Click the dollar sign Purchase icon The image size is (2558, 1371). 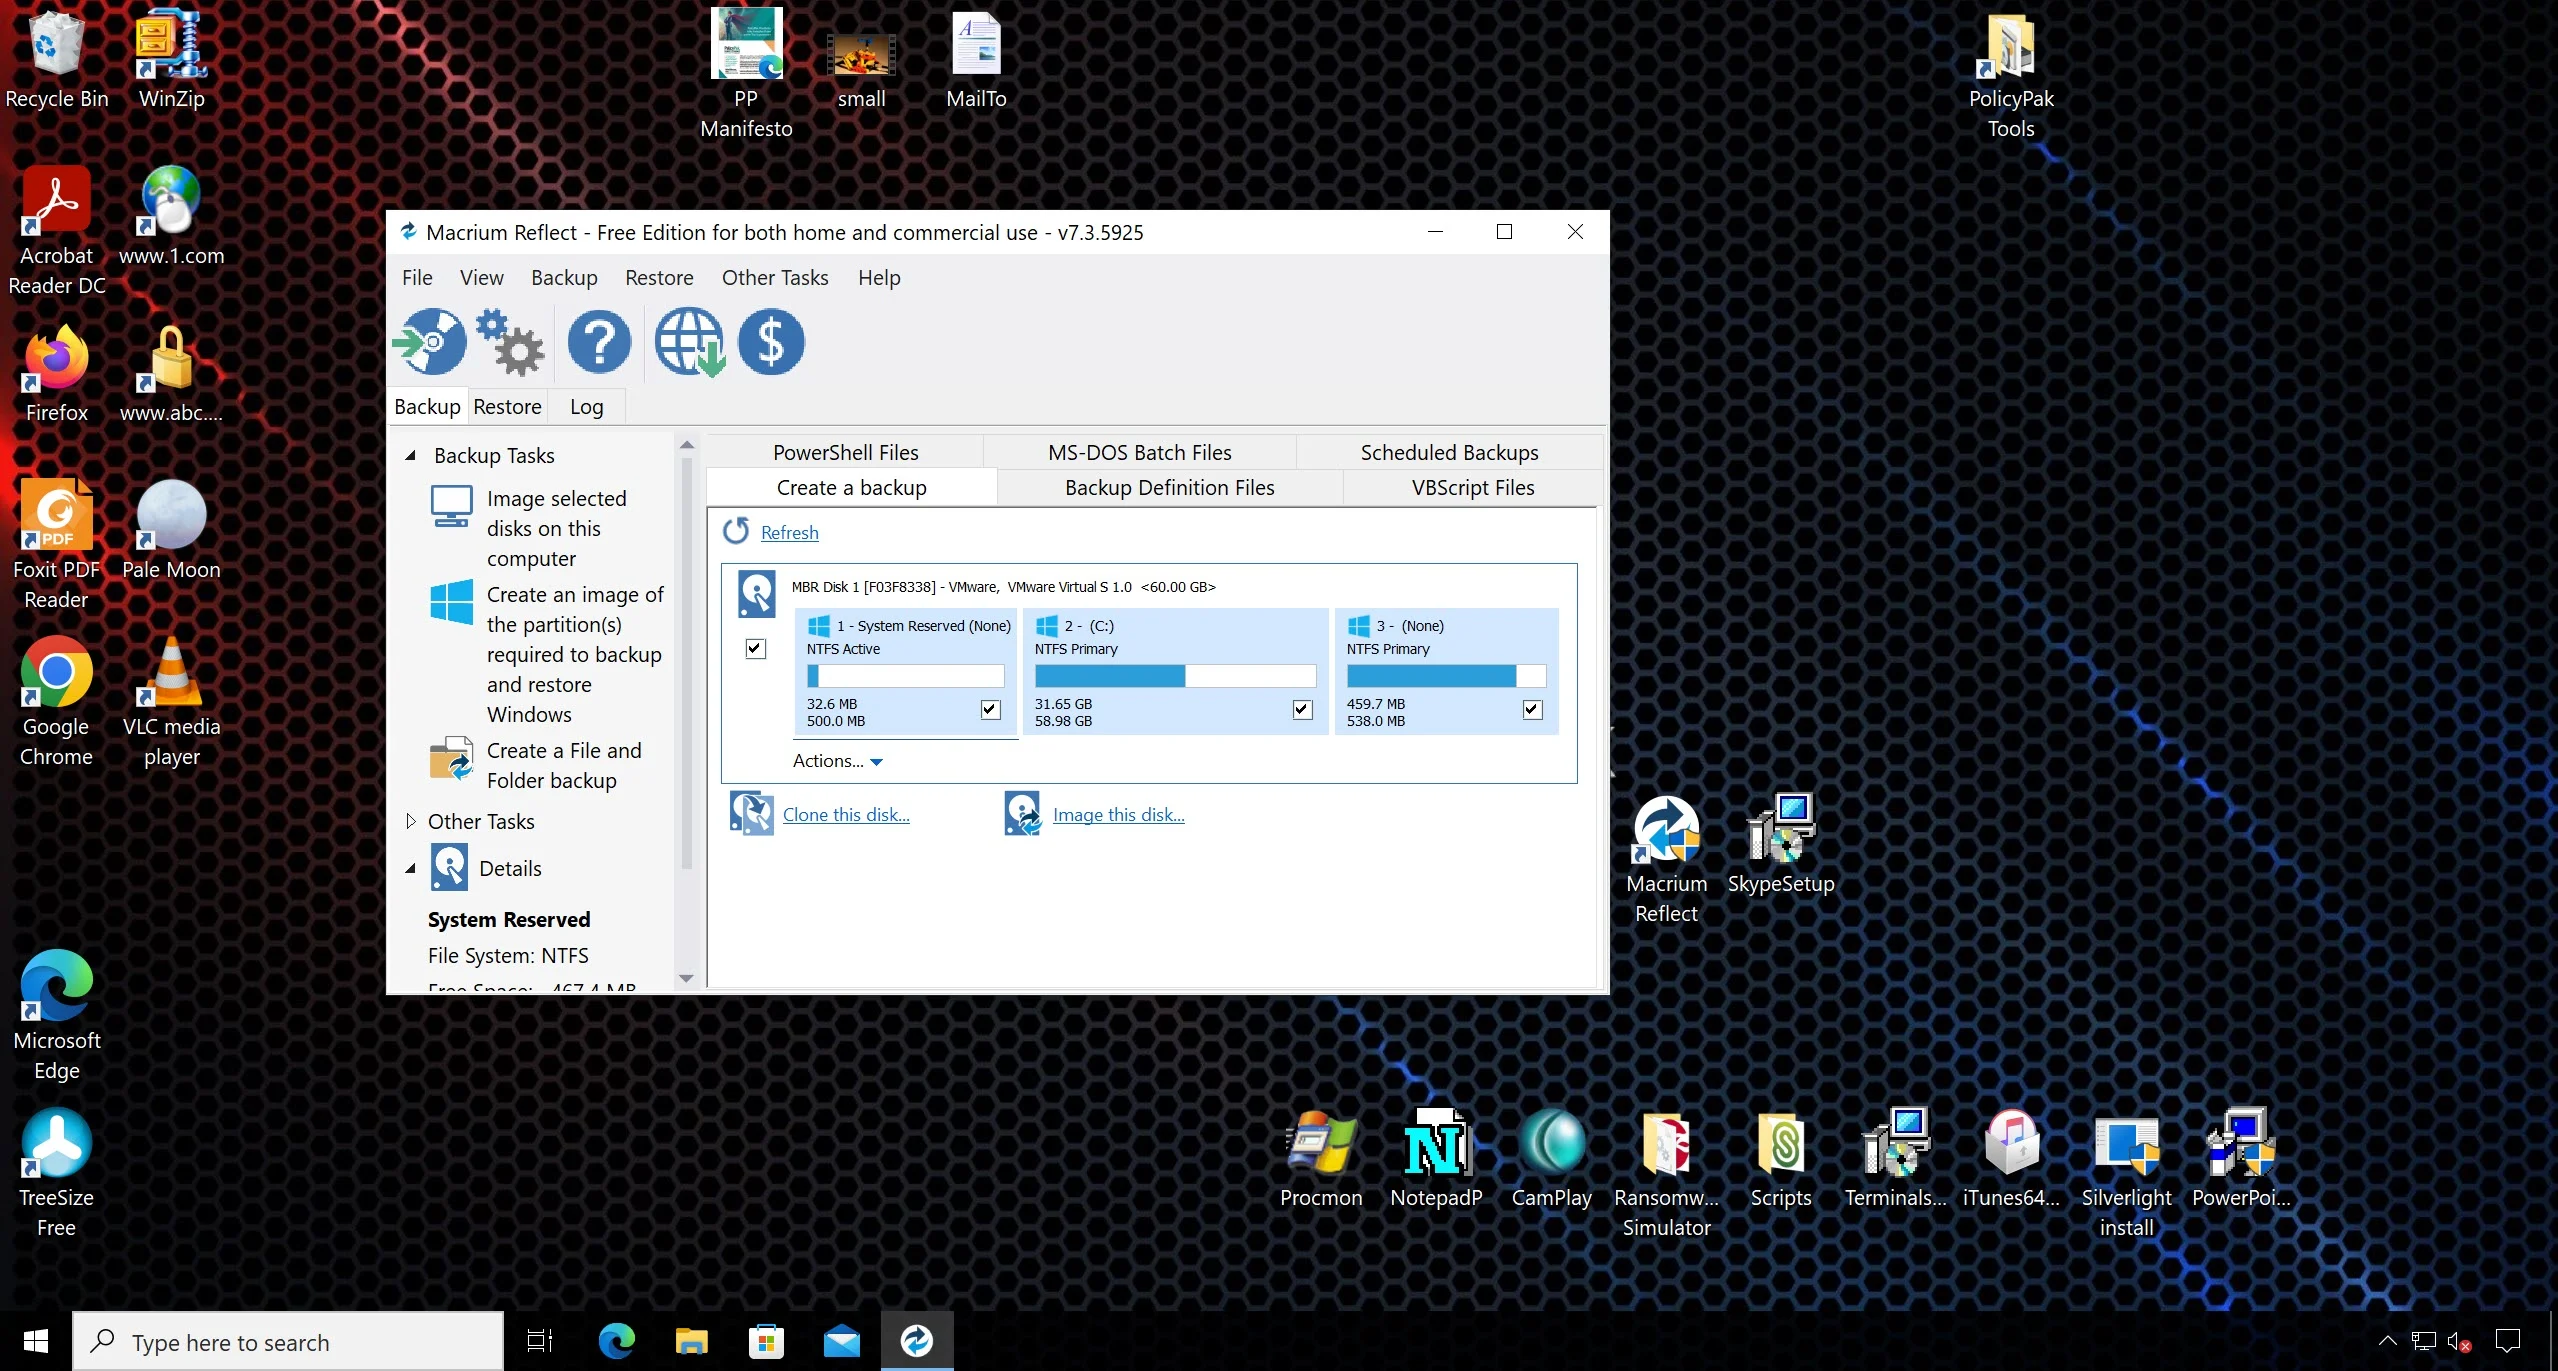(771, 342)
